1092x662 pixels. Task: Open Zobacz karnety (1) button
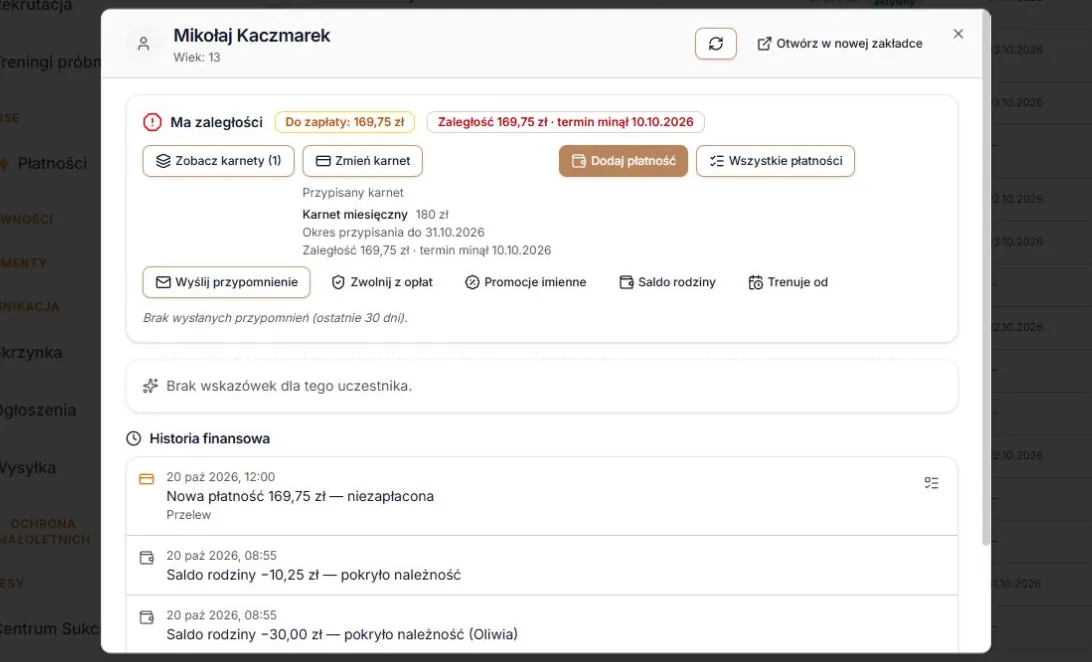[219, 161]
